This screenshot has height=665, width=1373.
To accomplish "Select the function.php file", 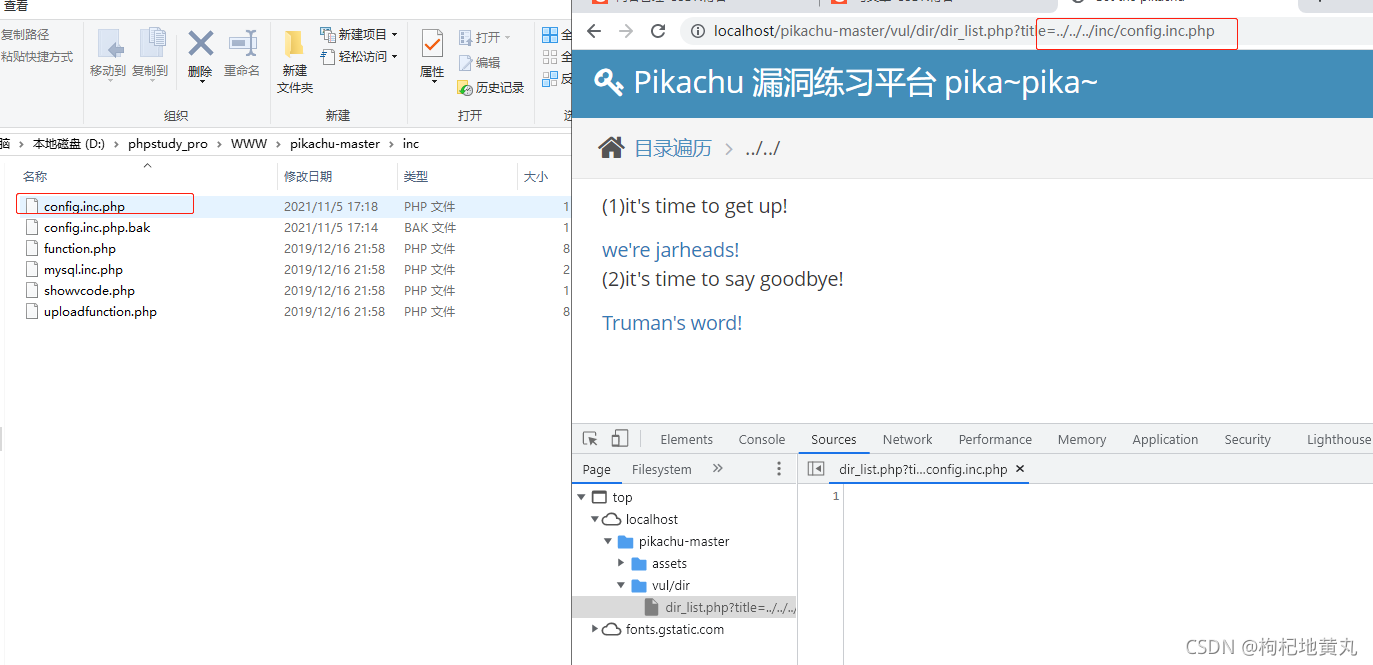I will (x=80, y=249).
